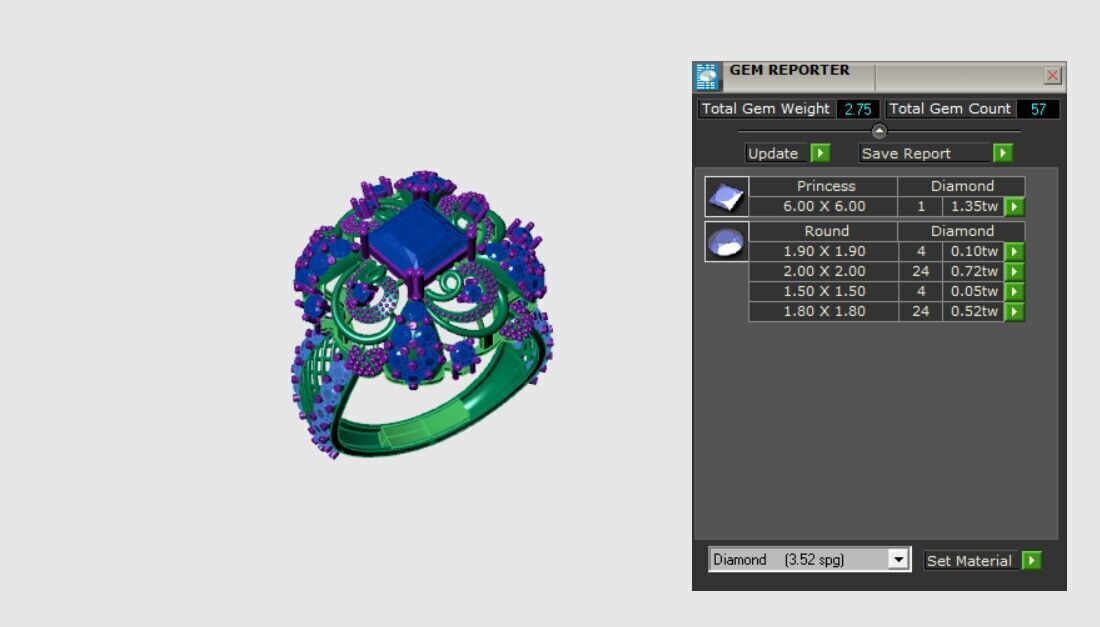The image size is (1100, 627).
Task: Click the 1.35tw weight cell
Action: 974,207
